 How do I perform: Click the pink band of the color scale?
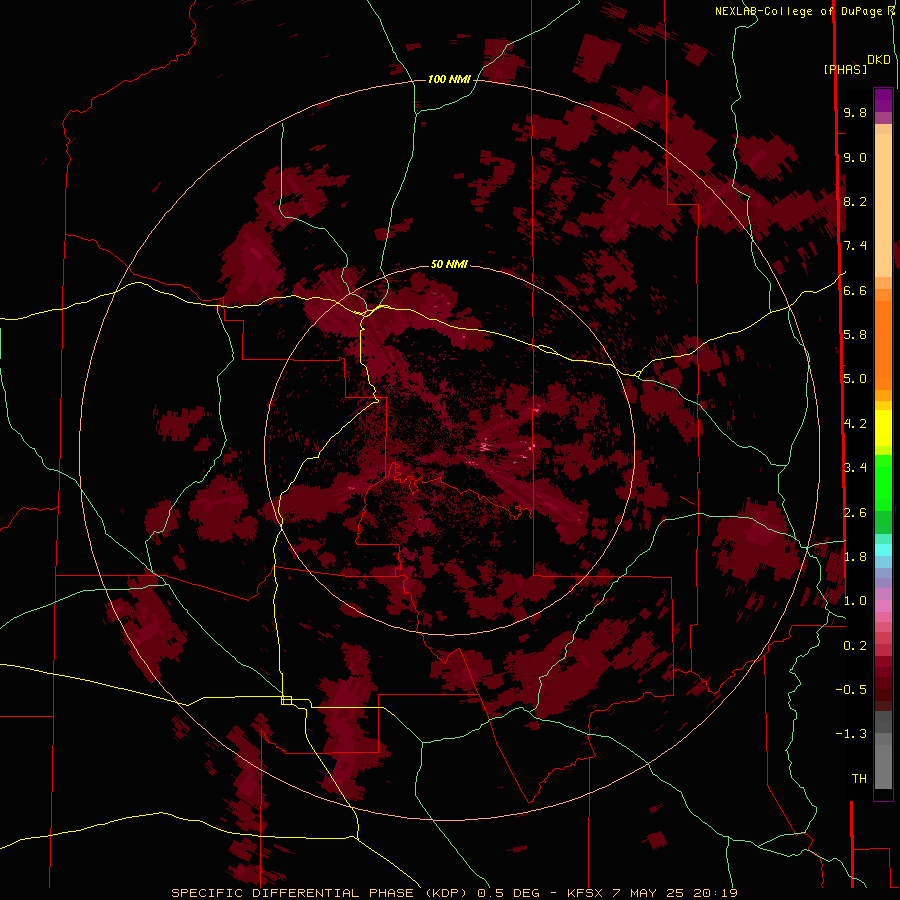pos(883,606)
